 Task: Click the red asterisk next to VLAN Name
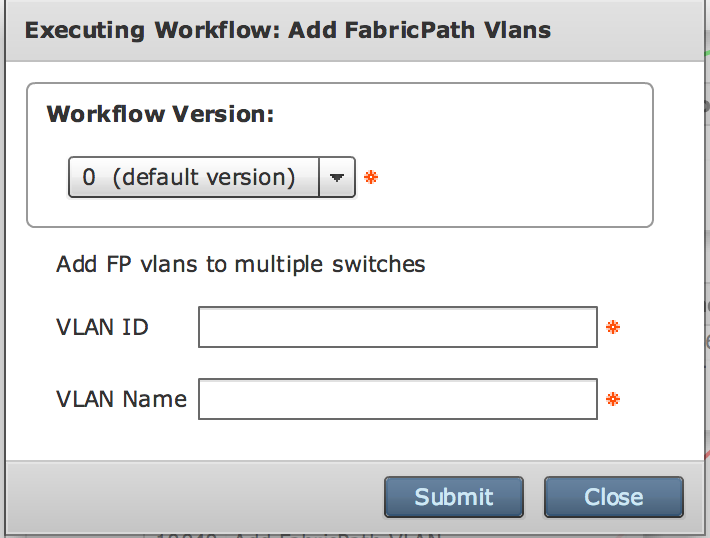point(613,399)
